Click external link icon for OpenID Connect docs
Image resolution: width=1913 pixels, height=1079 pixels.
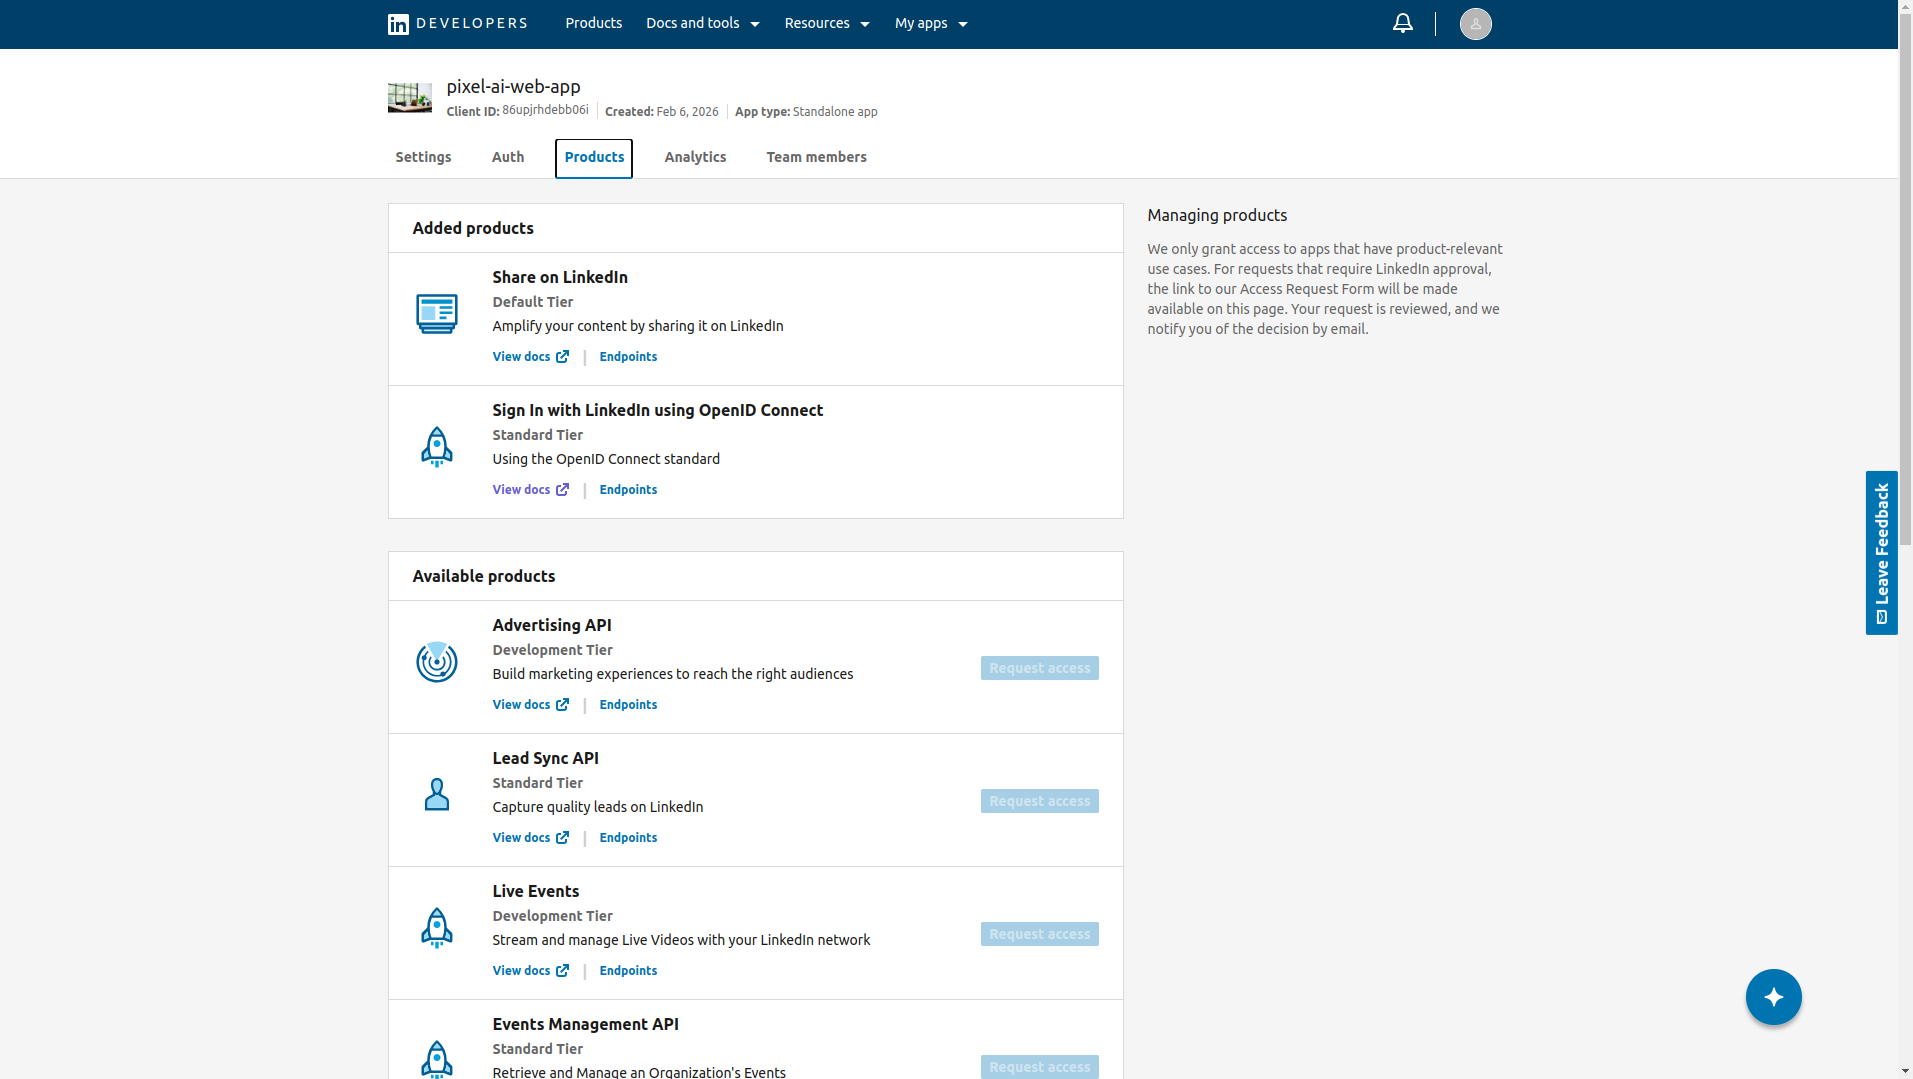pos(563,490)
